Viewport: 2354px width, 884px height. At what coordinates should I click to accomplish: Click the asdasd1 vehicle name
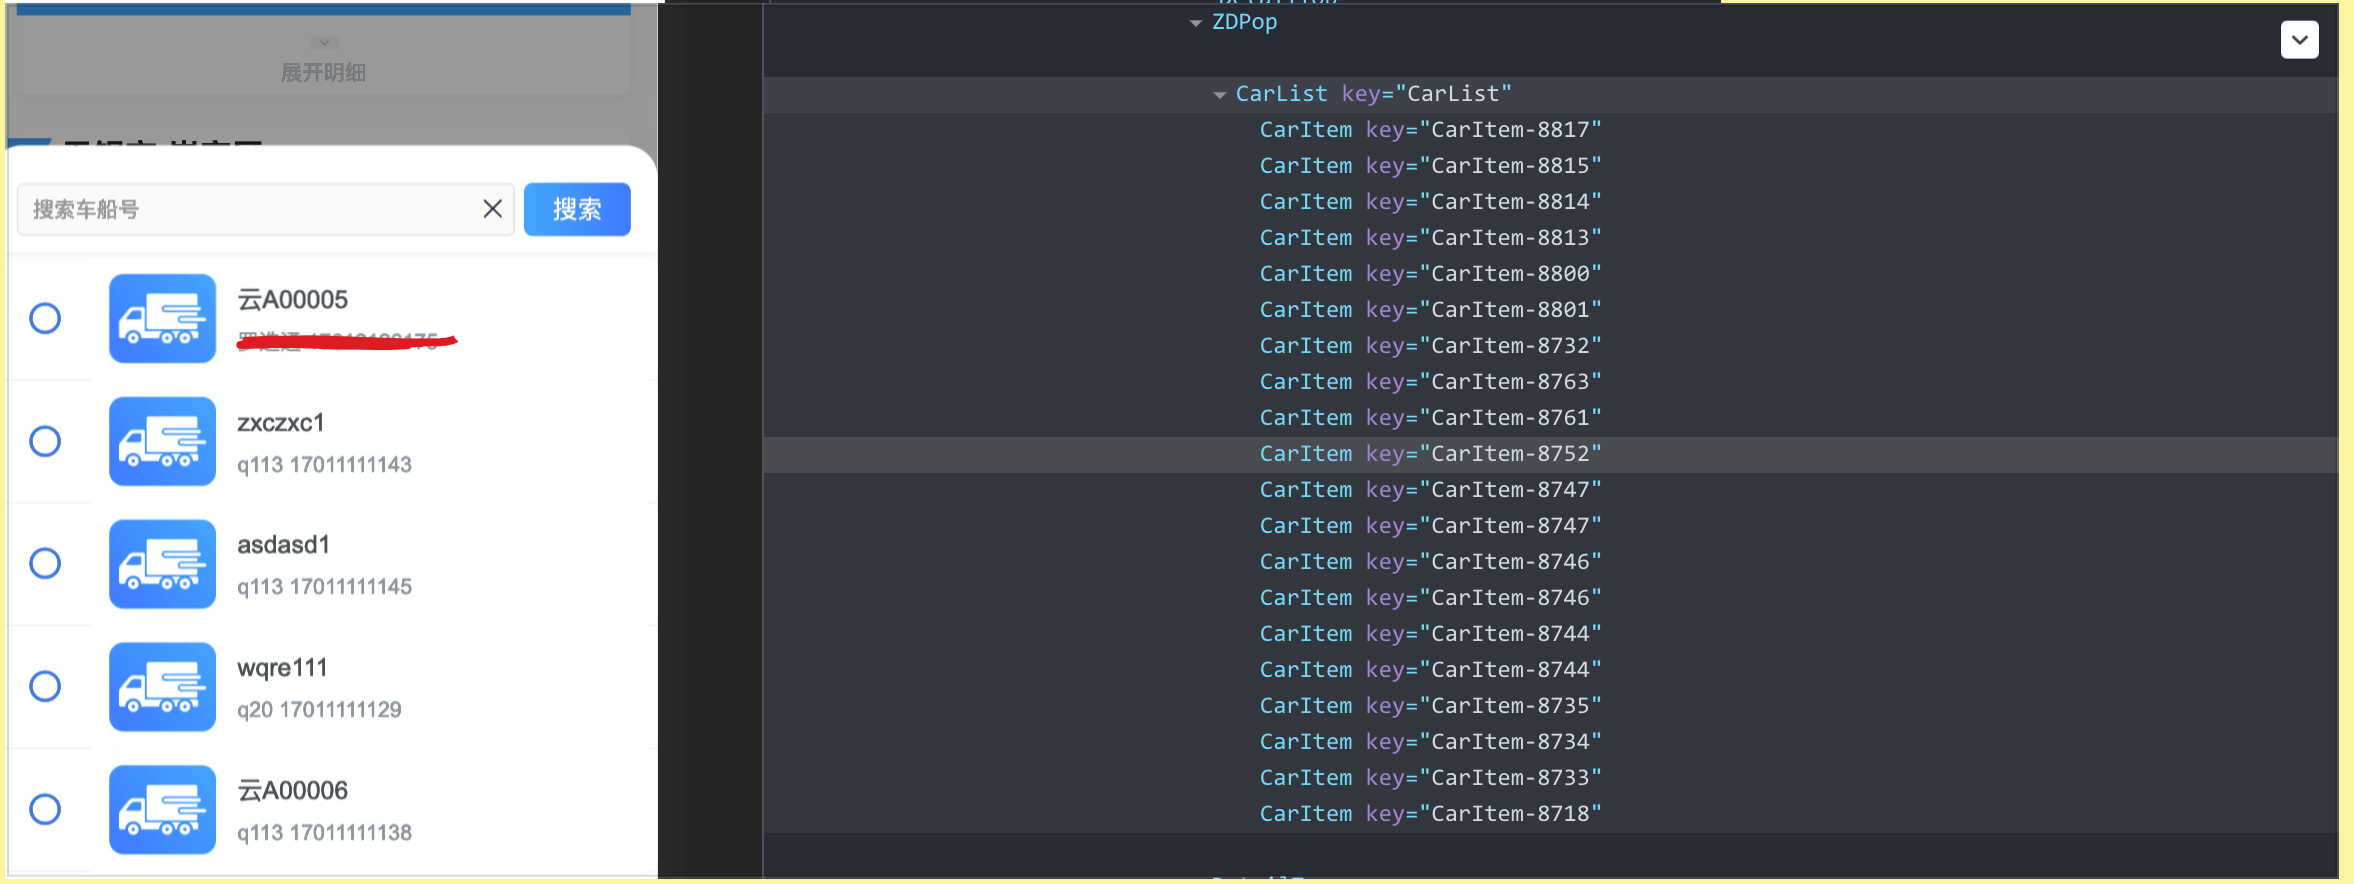(x=283, y=545)
